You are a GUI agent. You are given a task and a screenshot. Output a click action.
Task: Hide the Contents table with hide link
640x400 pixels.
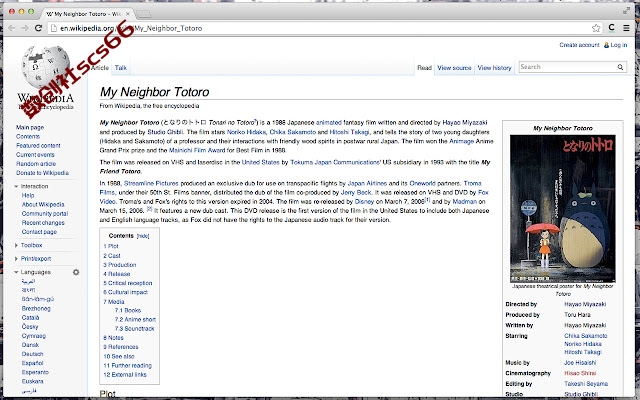(x=143, y=236)
